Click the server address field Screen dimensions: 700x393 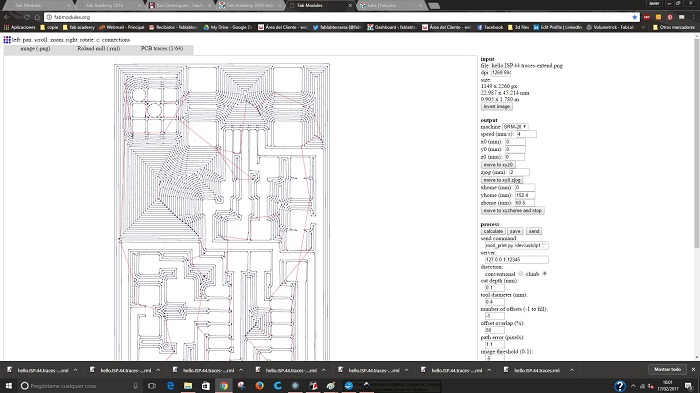517,259
